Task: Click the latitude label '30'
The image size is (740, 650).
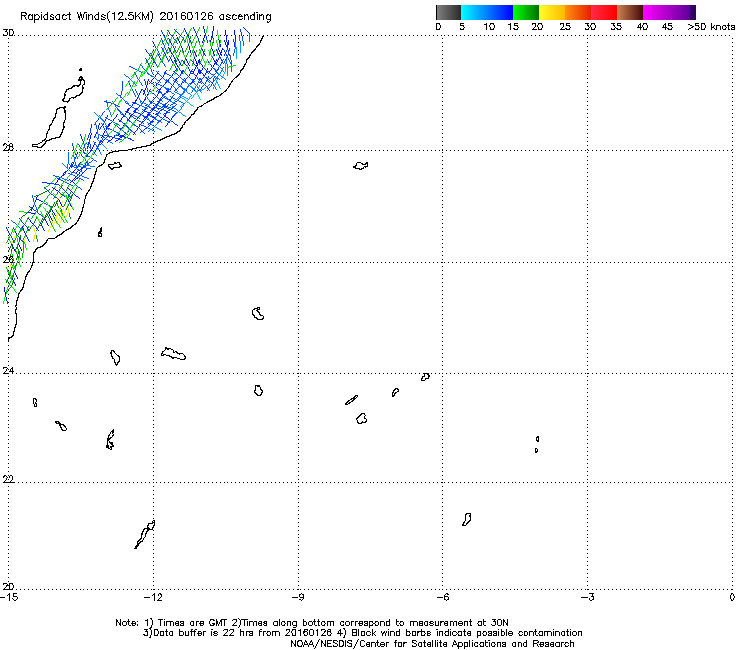Action: (x=8, y=33)
